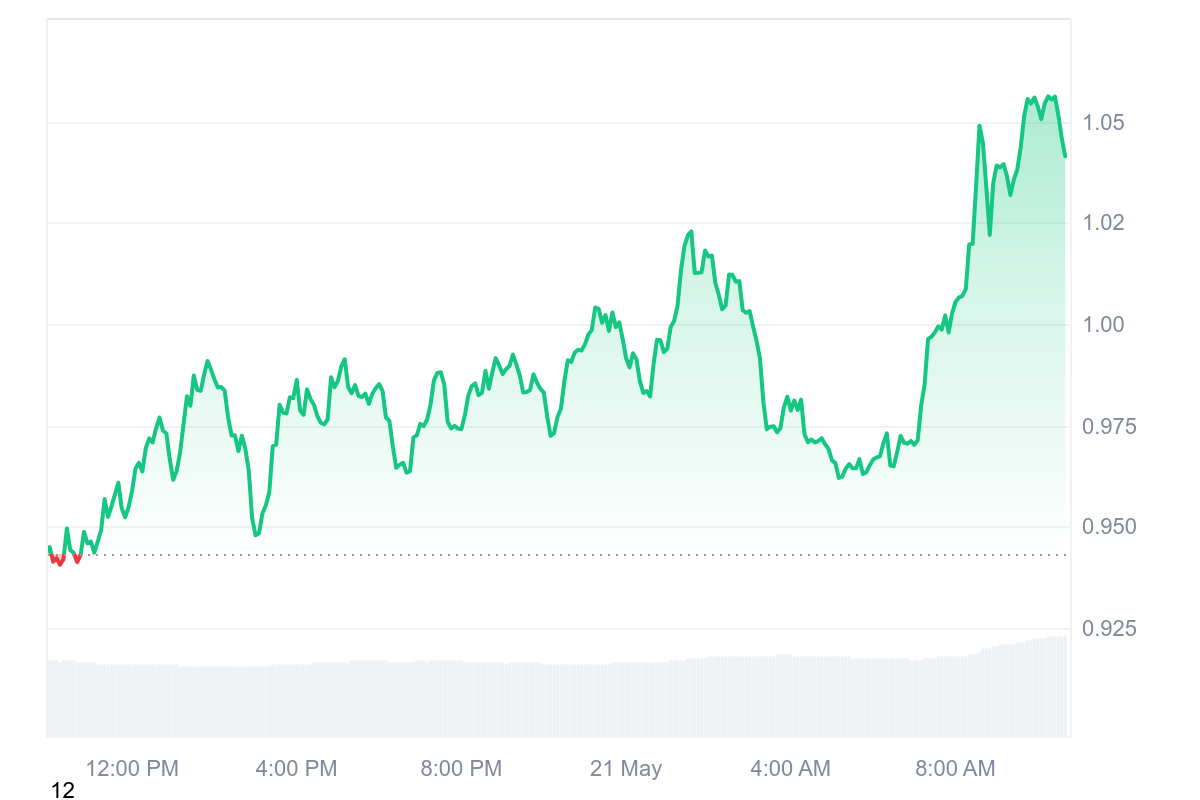Click the 4:00 PM time axis label
This screenshot has width=1200, height=800.
point(297,768)
